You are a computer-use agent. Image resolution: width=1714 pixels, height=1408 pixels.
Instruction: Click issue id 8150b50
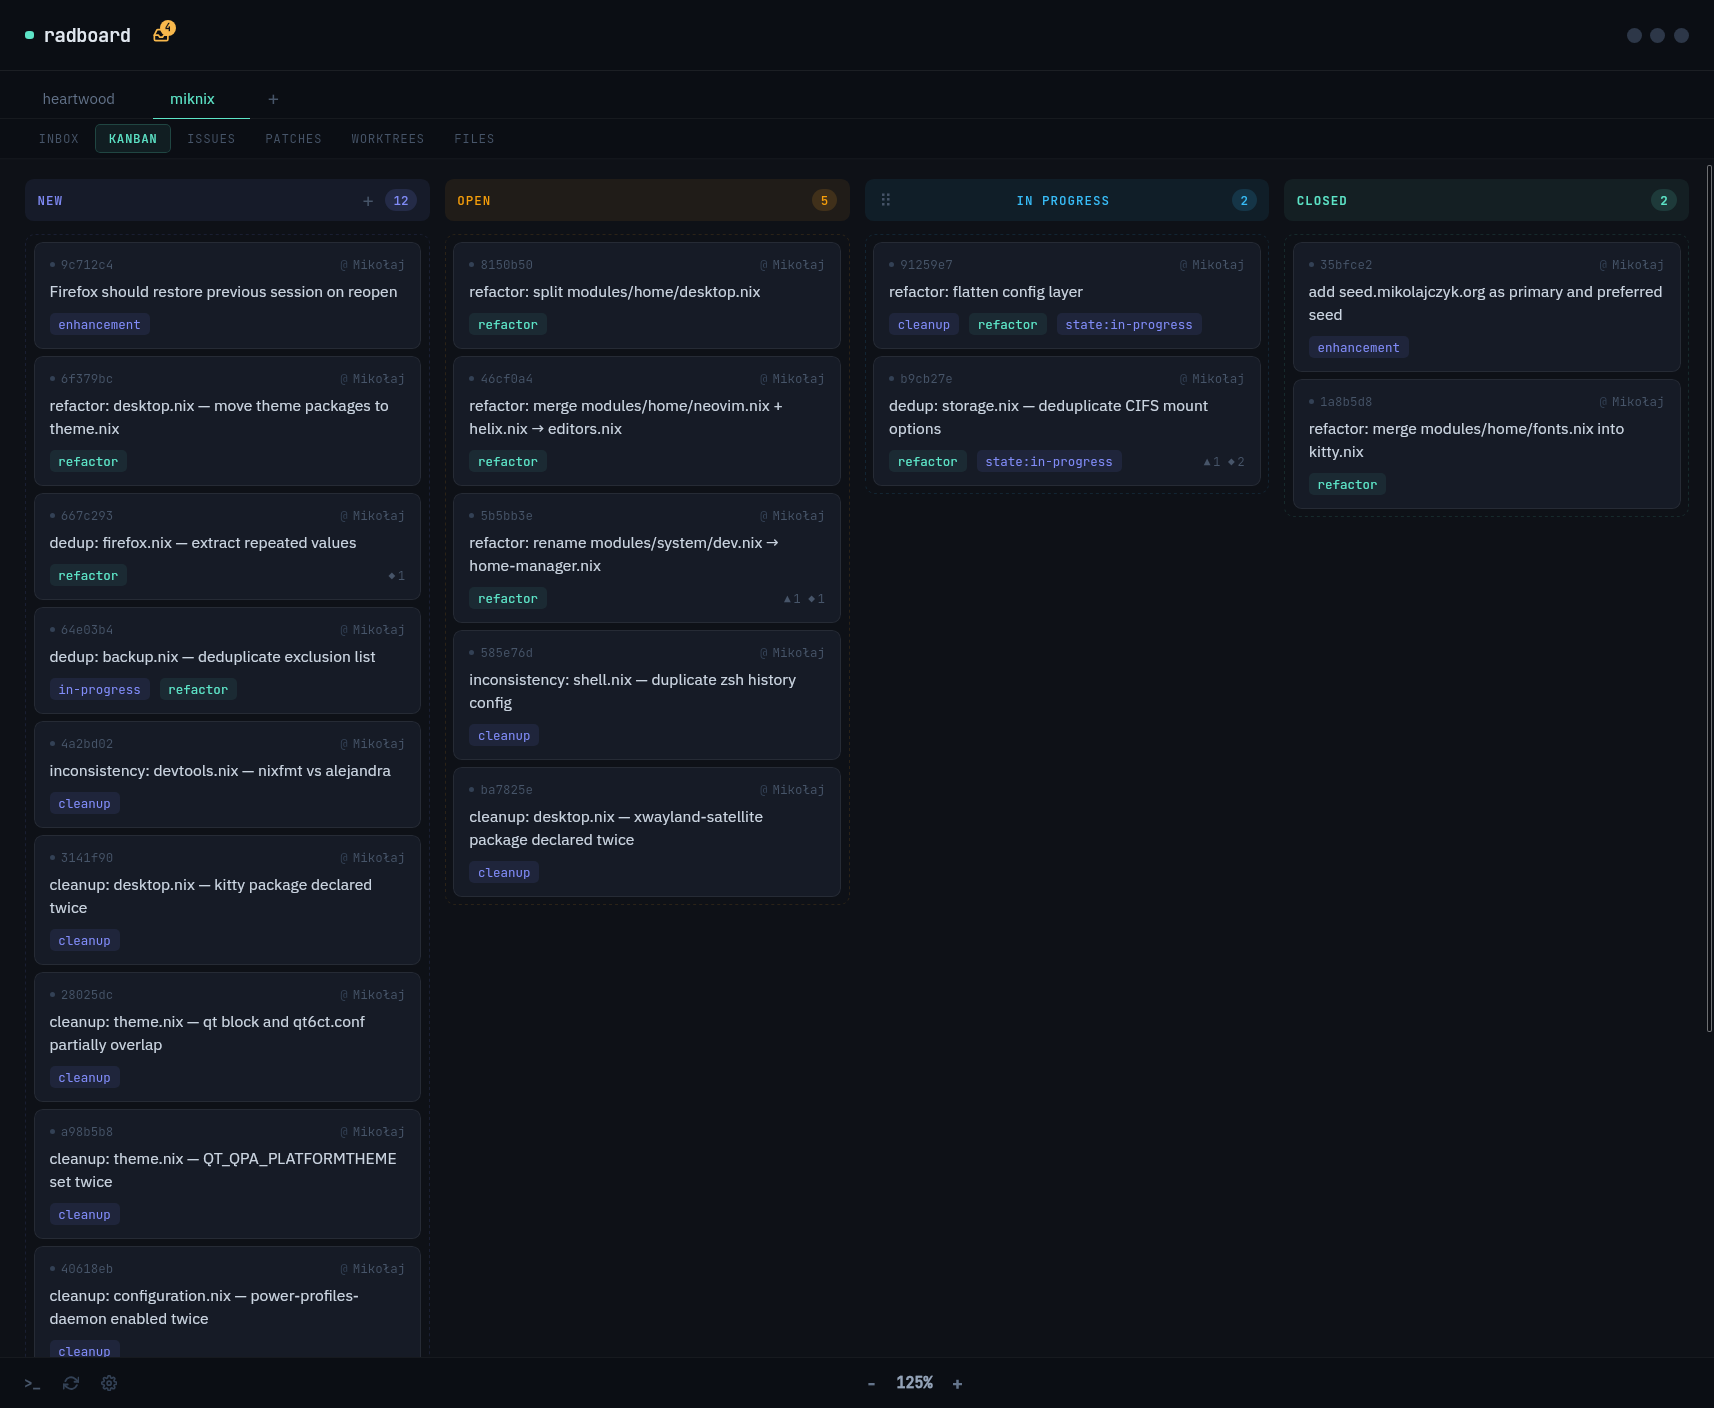506,265
